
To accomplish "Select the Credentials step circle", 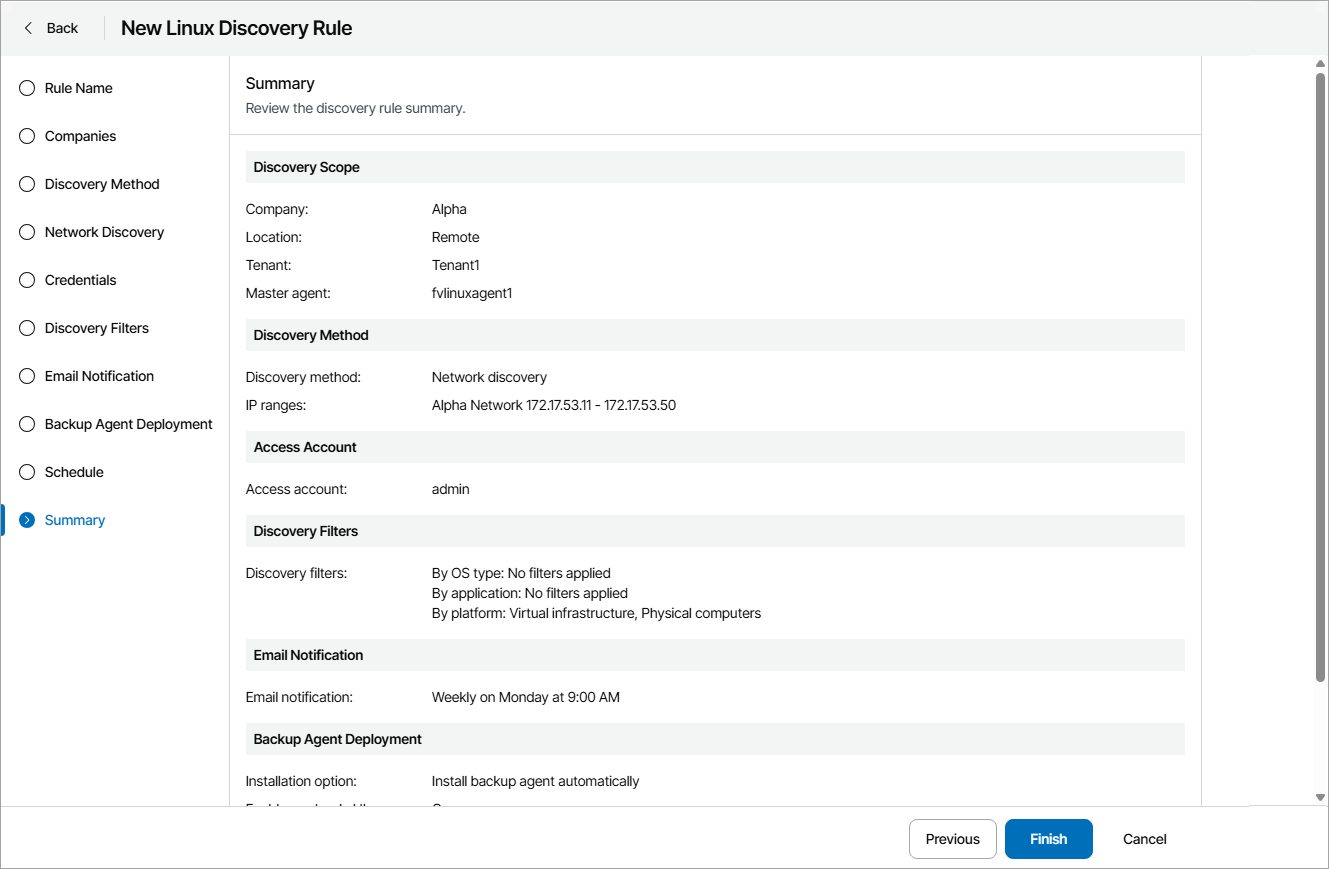I will pyautogui.click(x=26, y=280).
